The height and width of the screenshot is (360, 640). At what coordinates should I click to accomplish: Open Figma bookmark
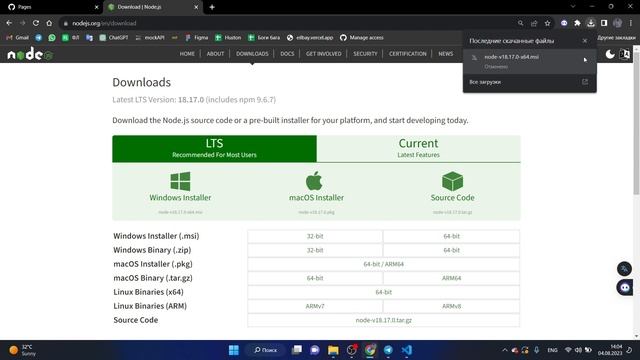197,38
